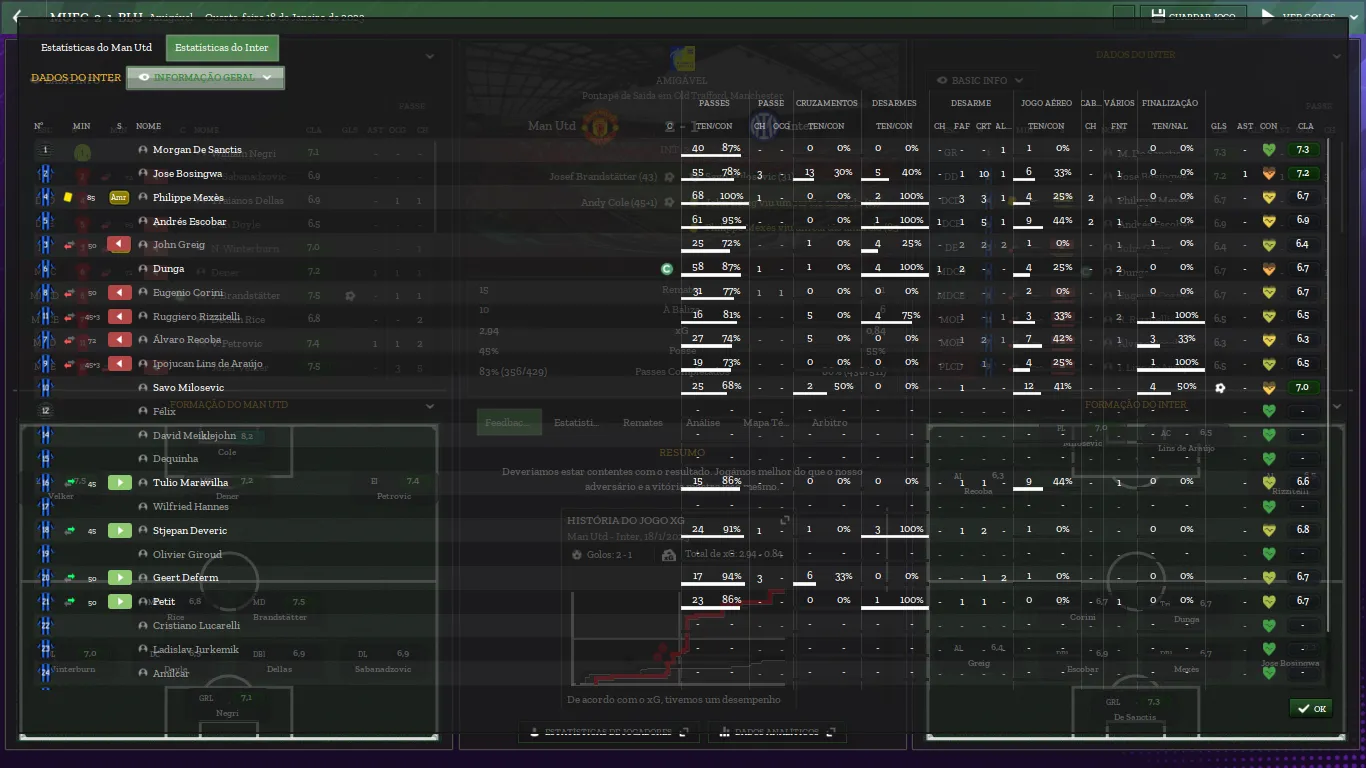Click the Guardar Jogo save button

[1196, 17]
